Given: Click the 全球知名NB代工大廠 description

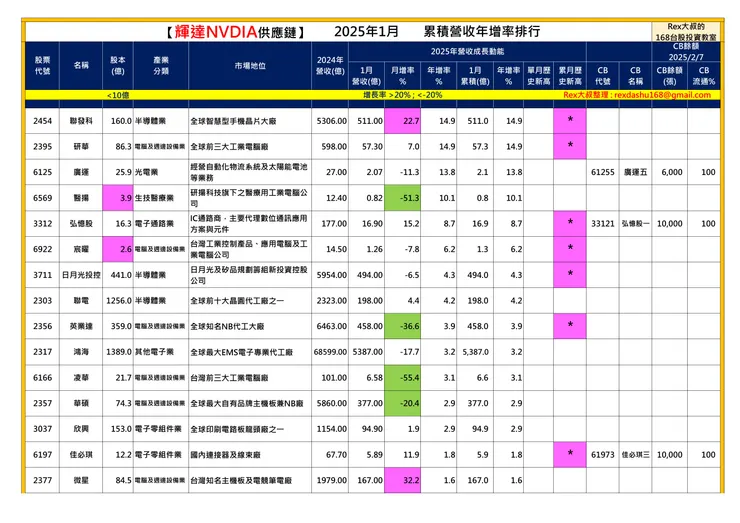Looking at the screenshot, I should tap(227, 326).
